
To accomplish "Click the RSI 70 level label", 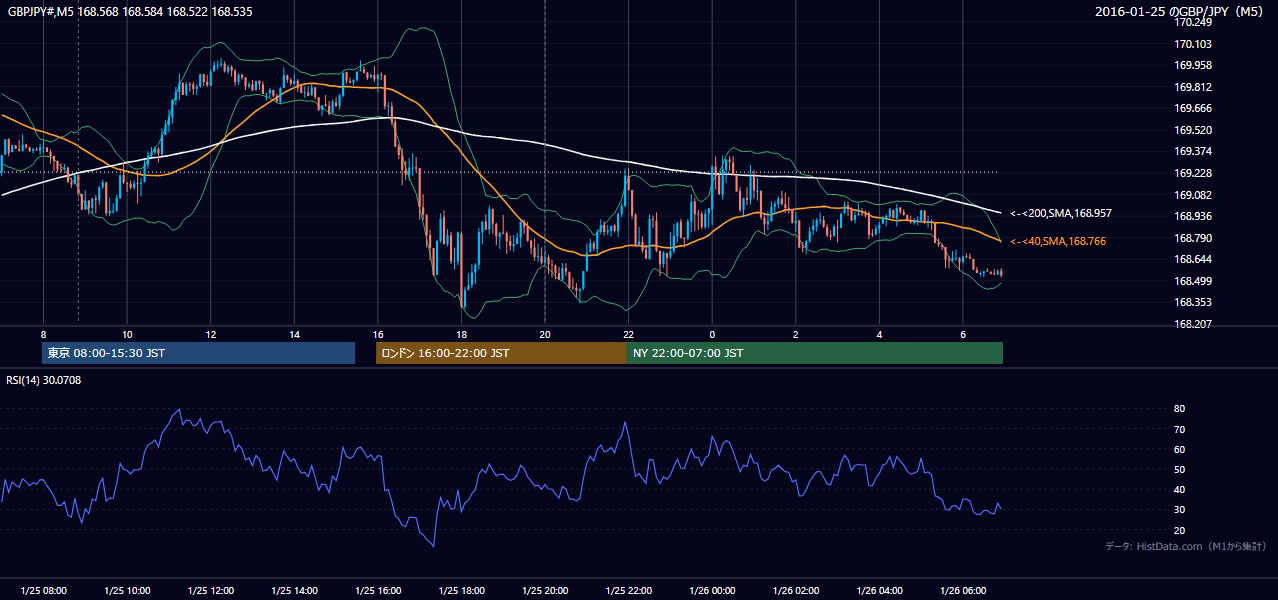I will pos(1180,429).
